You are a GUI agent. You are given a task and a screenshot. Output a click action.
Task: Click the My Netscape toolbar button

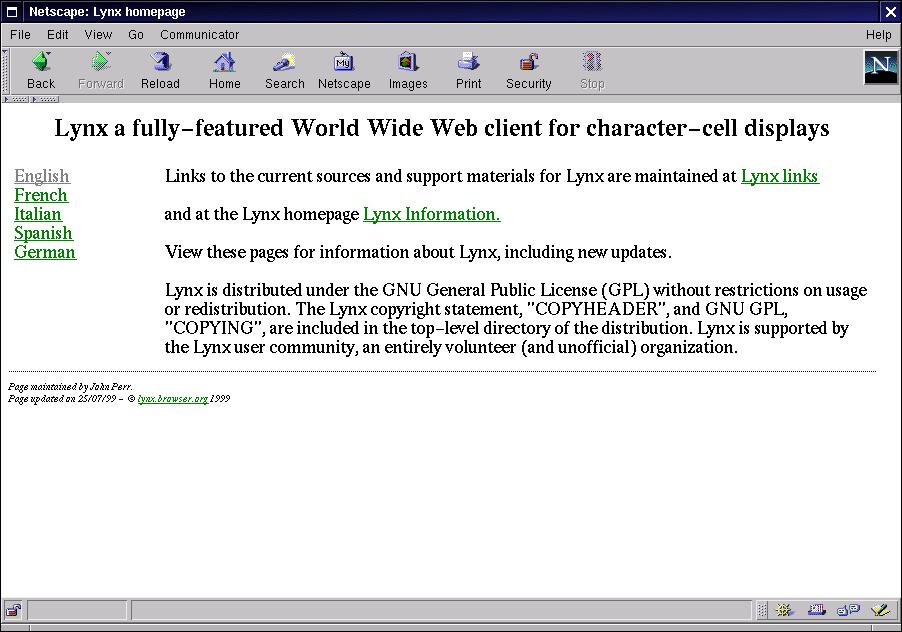point(344,71)
